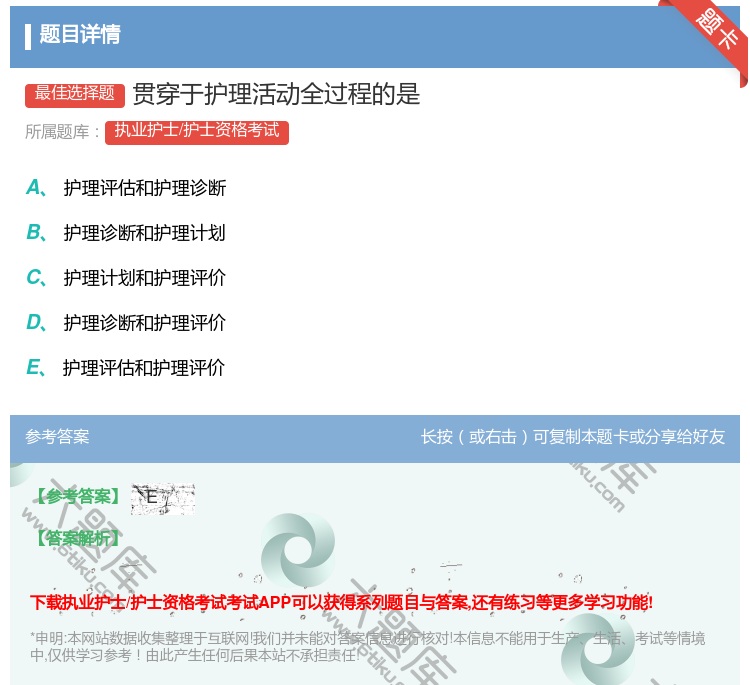Click the 长按（或右击）可复制本题卡 hint text
This screenshot has height=685, width=750.
pos(573,437)
